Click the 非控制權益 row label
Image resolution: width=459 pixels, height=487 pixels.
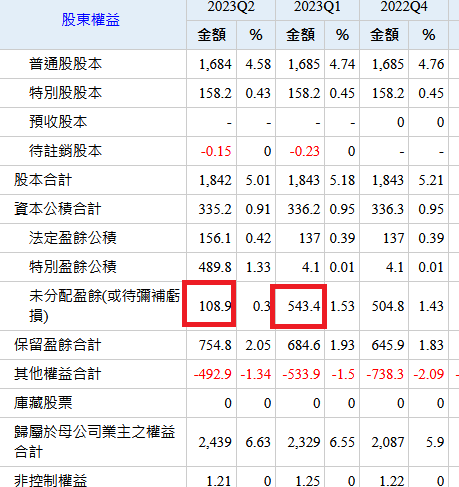point(50,480)
